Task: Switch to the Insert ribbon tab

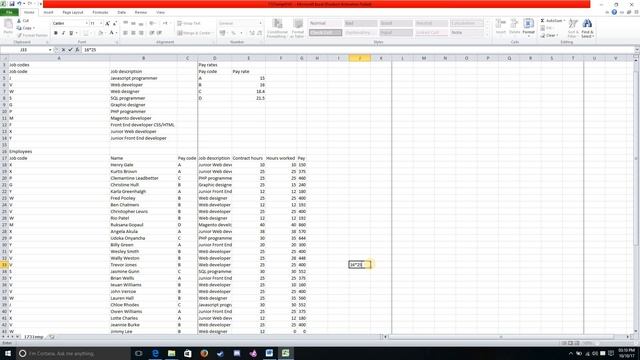Action: [48, 13]
